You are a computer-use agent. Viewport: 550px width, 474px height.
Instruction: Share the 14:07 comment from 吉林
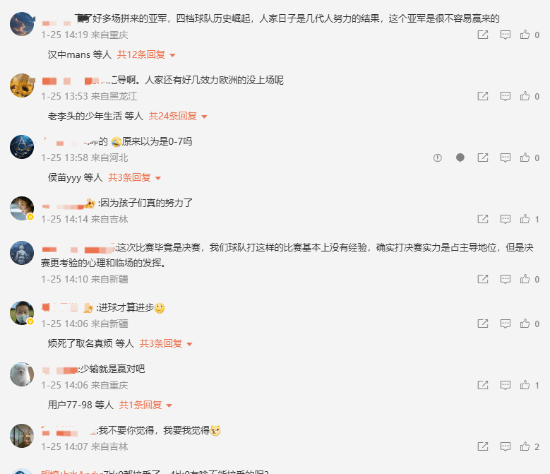[483, 446]
